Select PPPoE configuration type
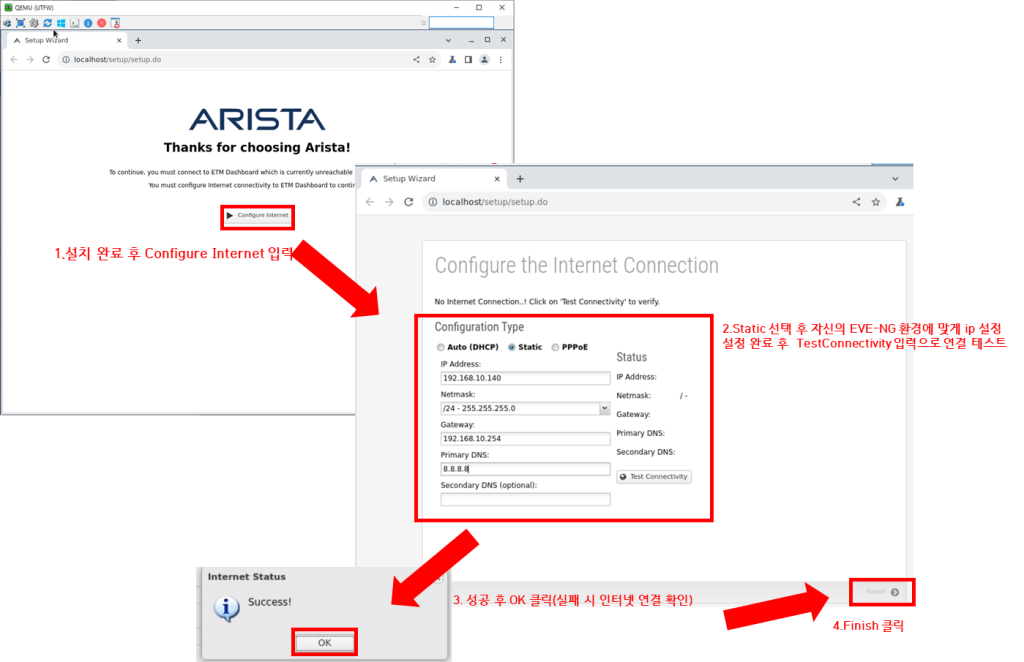Screen dimensions: 1024x662 pyautogui.click(x=555, y=347)
